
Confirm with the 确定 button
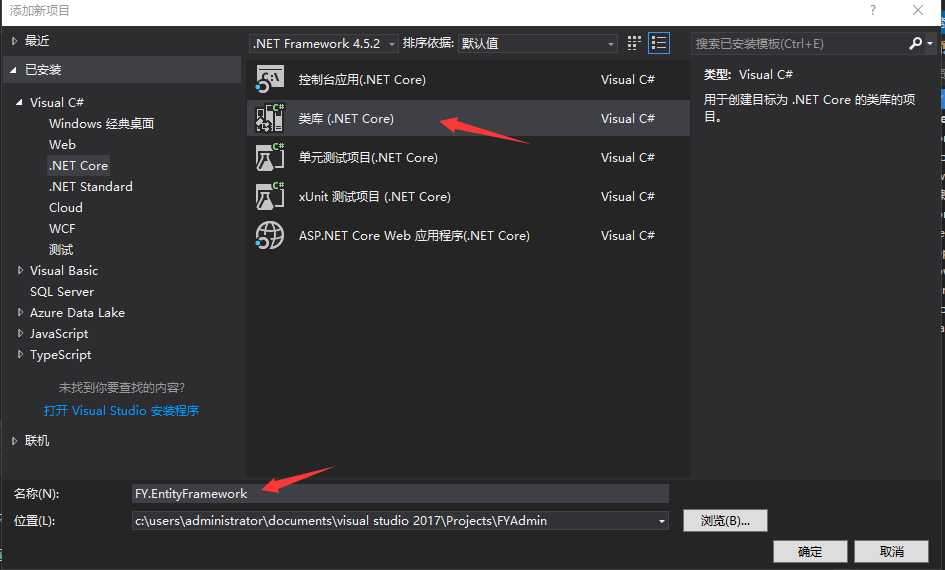click(810, 551)
